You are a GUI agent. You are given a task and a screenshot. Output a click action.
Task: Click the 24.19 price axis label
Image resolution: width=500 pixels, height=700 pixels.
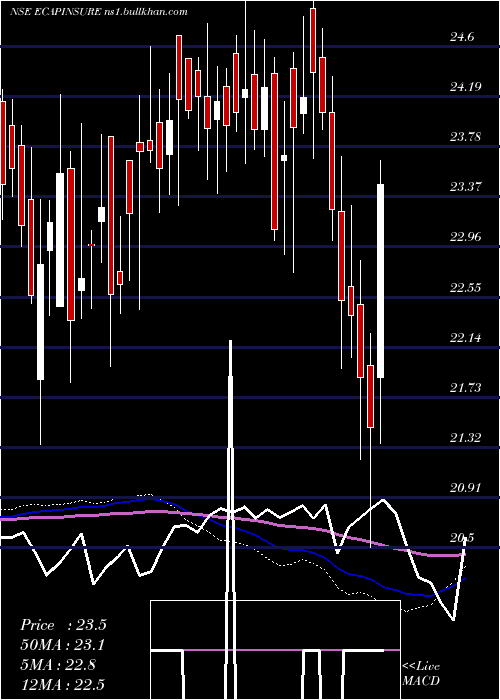point(466,87)
